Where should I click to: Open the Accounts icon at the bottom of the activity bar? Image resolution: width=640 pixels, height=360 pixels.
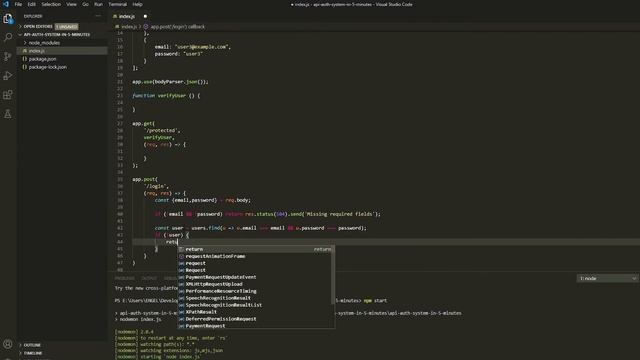click(x=8, y=344)
